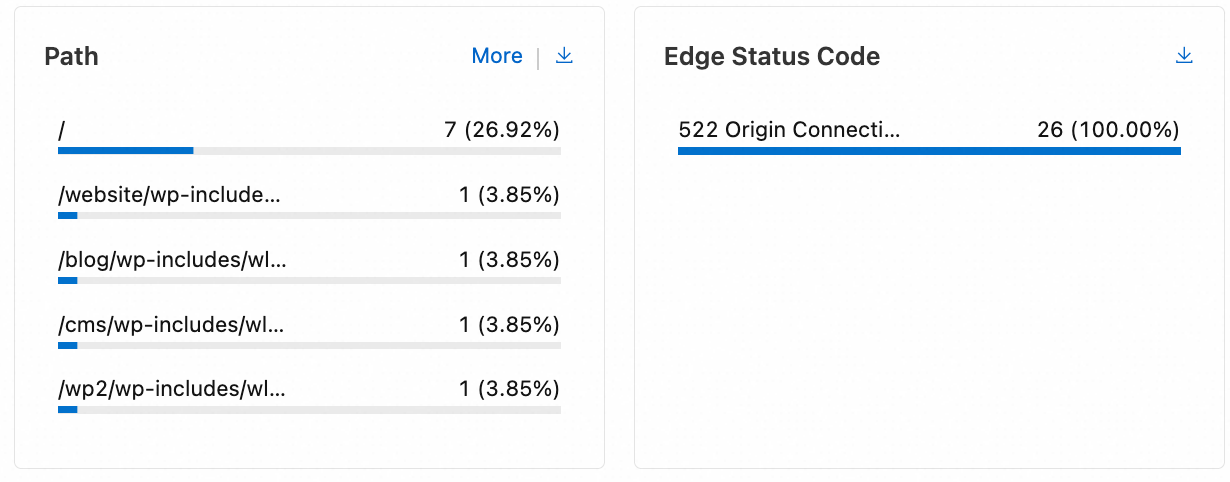This screenshot has width=1230, height=482.
Task: Click the bar under /wp2/wp-includes path
Action: [x=309, y=410]
